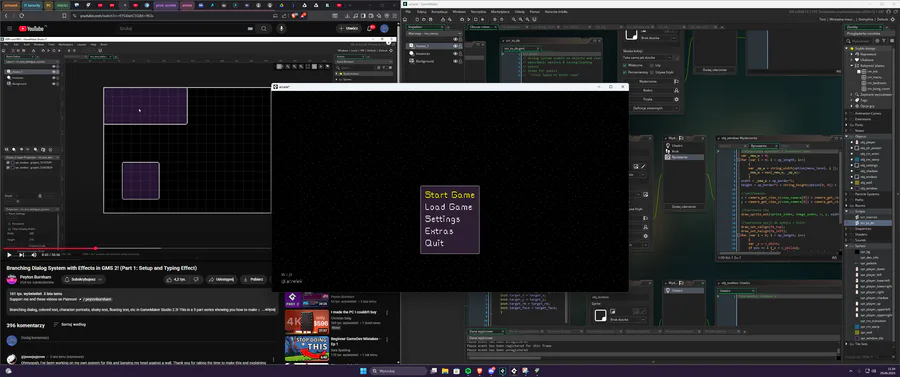Viewport: 900px width, 377px height.
Task: Toggle lock of Background layer
Action: (460, 61)
